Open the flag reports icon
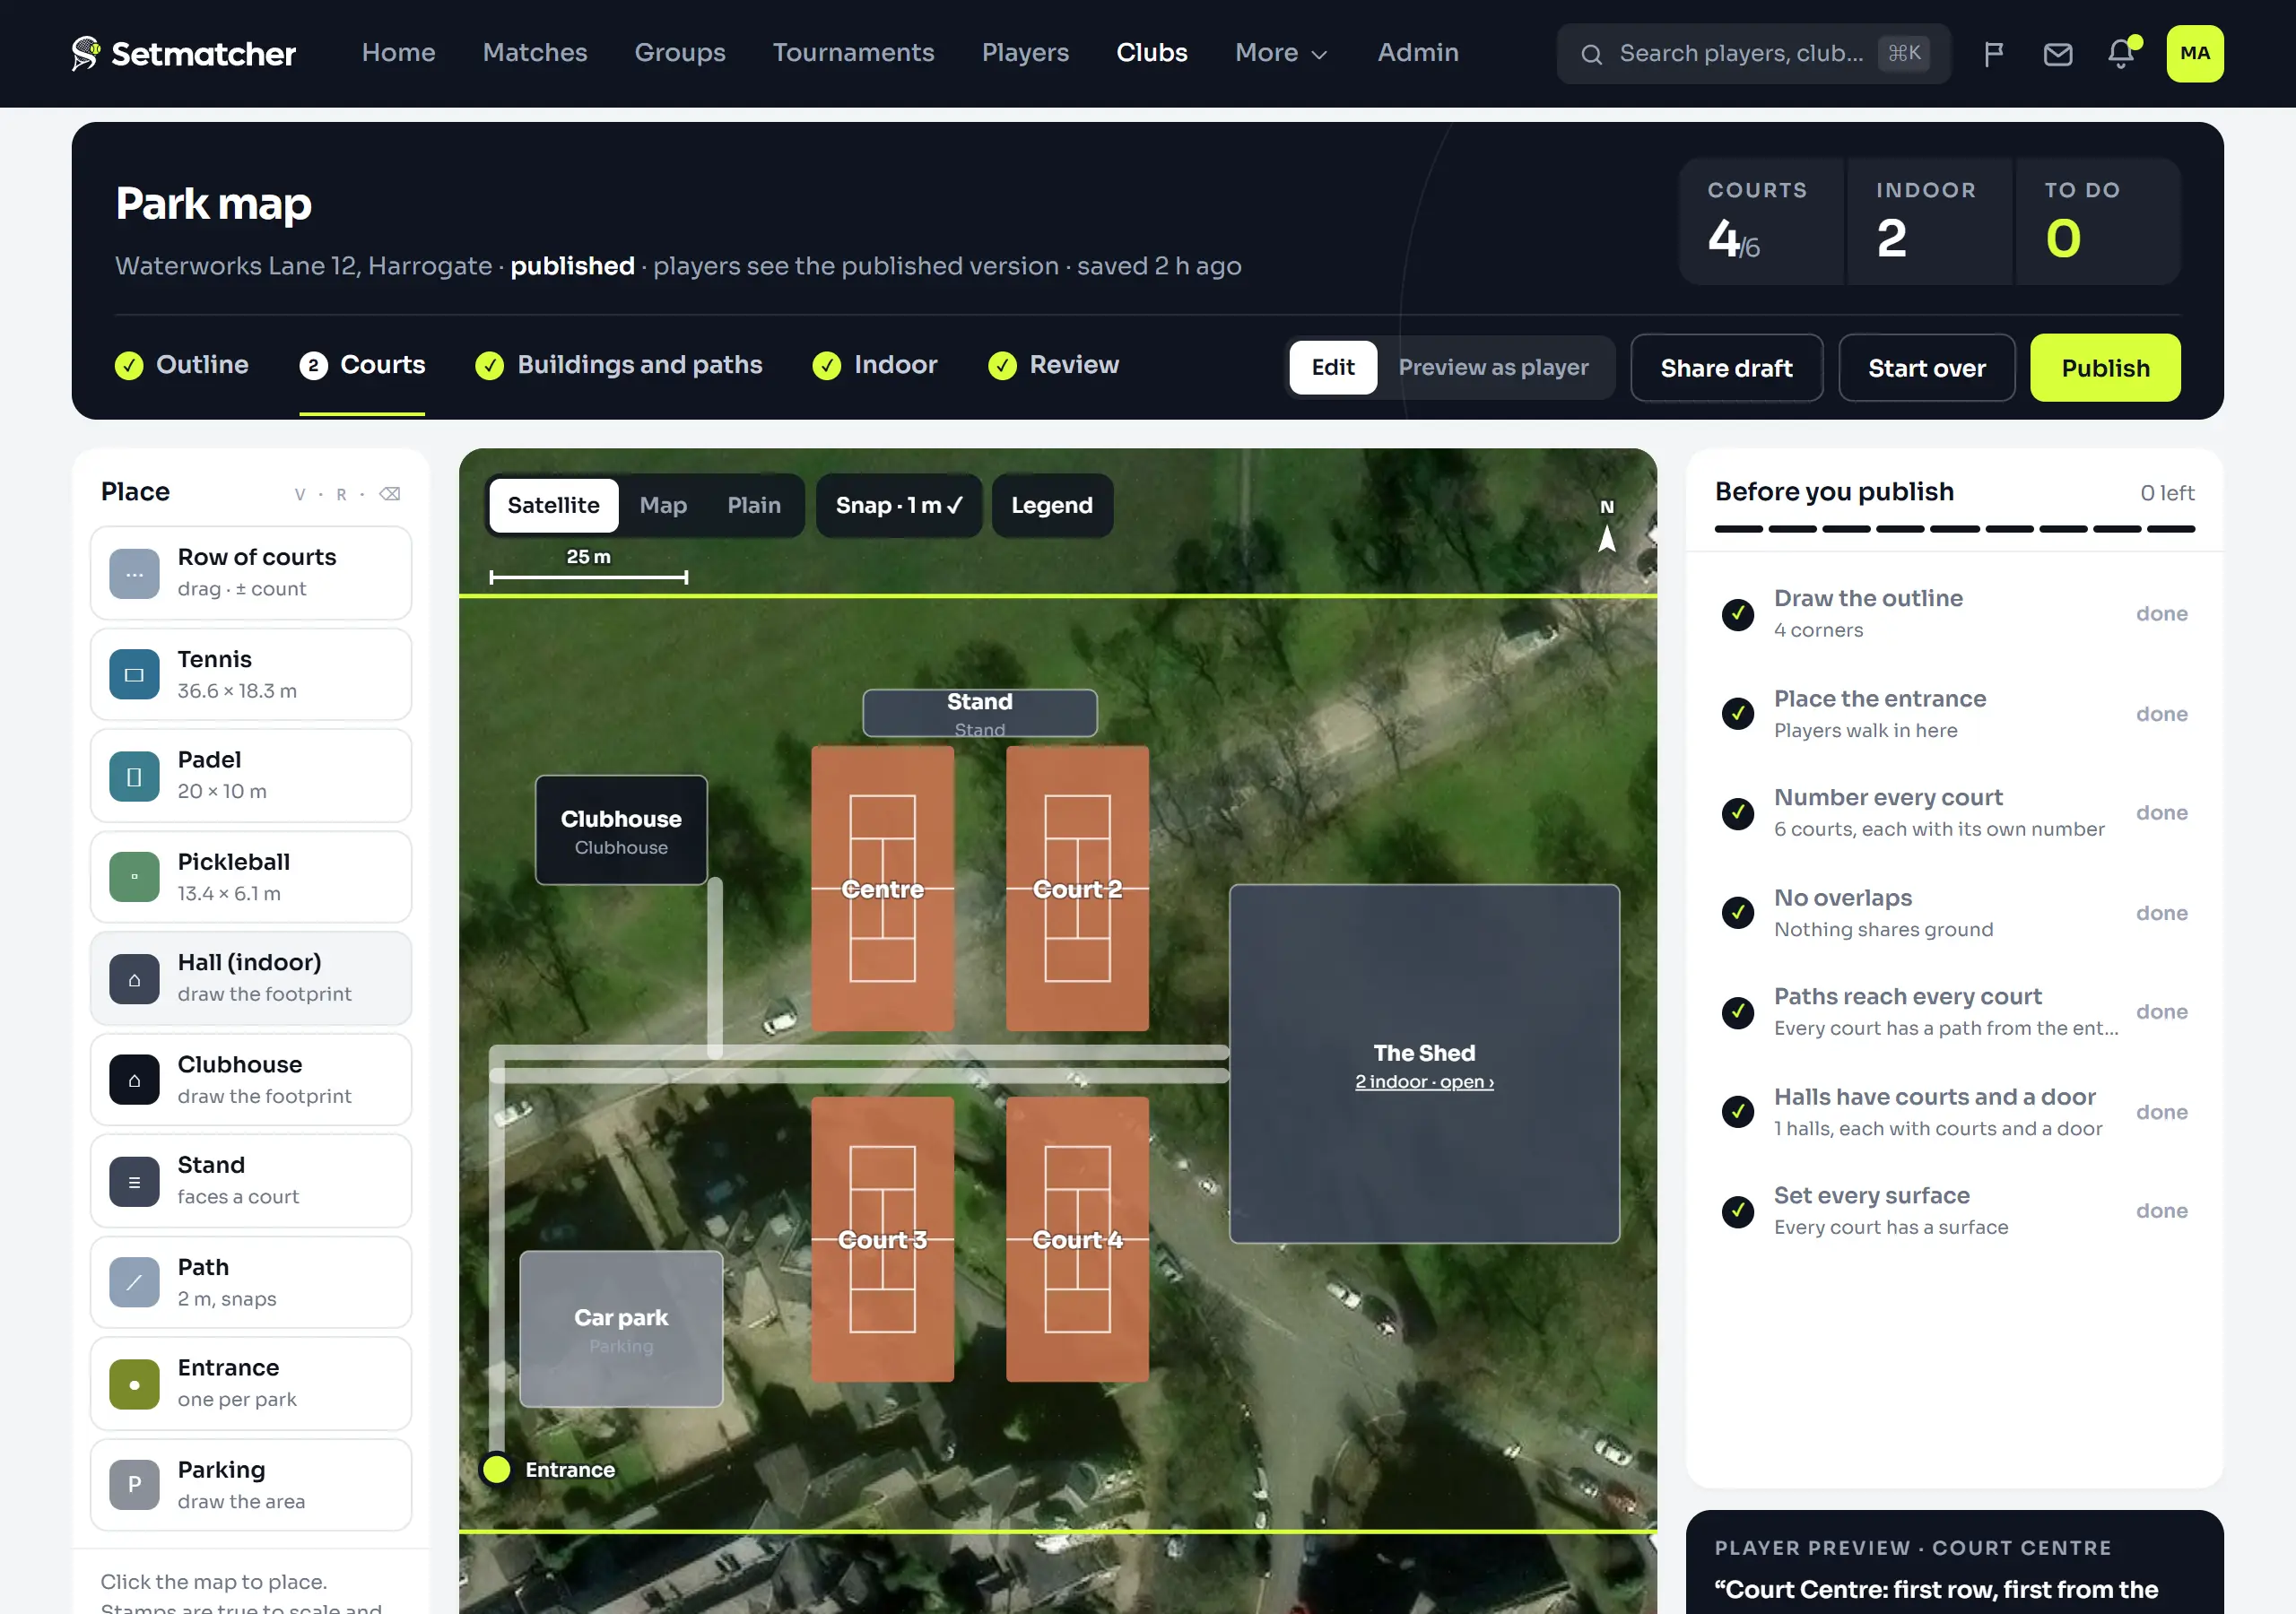This screenshot has height=1614, width=2296. [x=1993, y=54]
